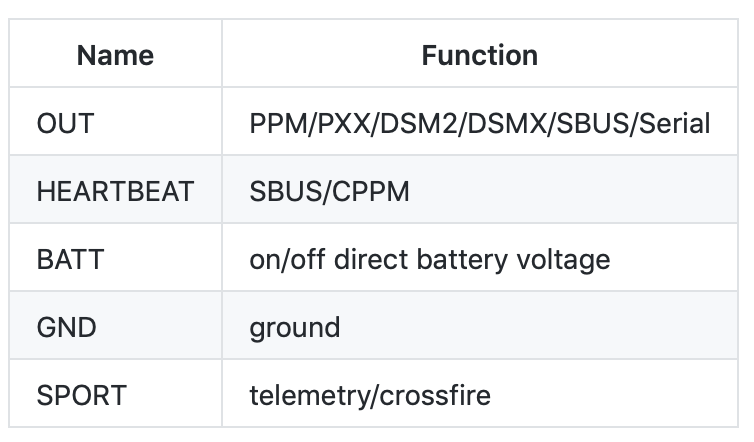
Task: Click the on/off direct battery voltage cell
Action: point(429,259)
